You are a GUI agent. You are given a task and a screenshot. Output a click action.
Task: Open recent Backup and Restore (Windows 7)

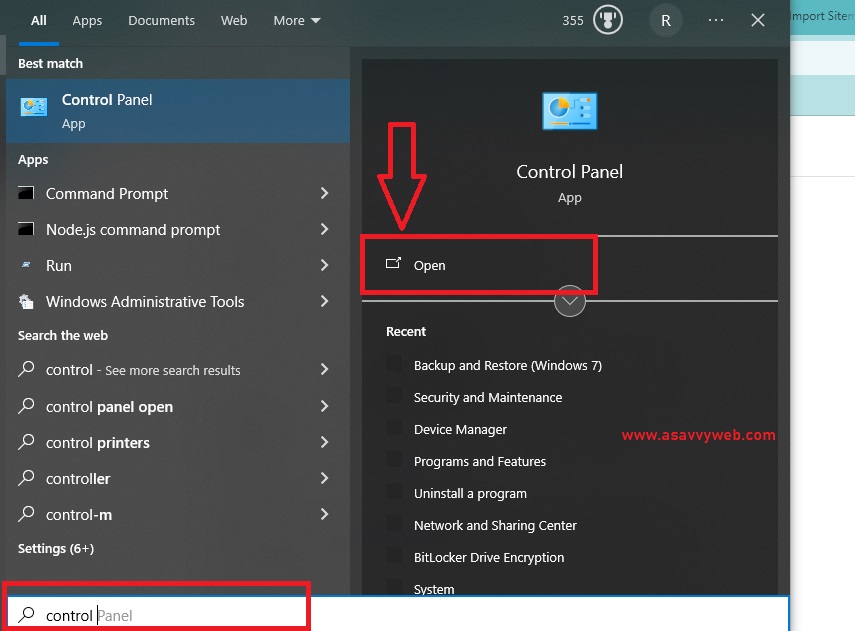coord(508,365)
